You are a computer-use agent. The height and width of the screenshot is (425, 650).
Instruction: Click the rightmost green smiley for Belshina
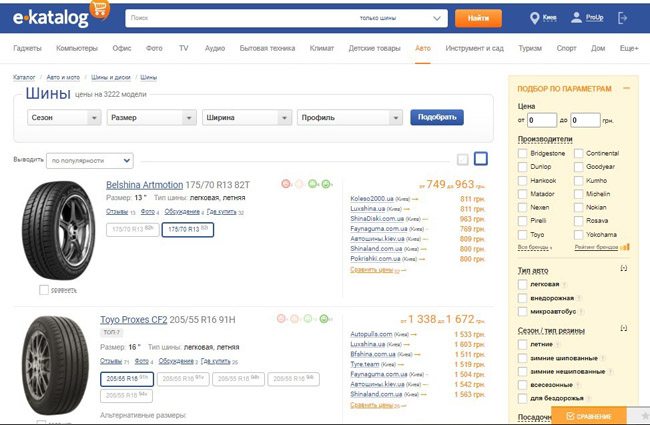pos(326,183)
